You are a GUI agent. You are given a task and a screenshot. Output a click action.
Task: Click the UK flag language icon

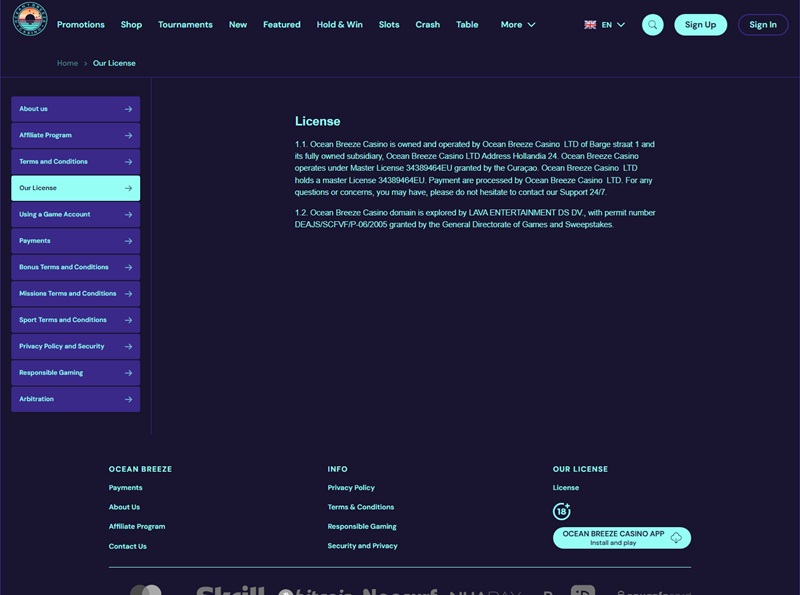pyautogui.click(x=590, y=24)
